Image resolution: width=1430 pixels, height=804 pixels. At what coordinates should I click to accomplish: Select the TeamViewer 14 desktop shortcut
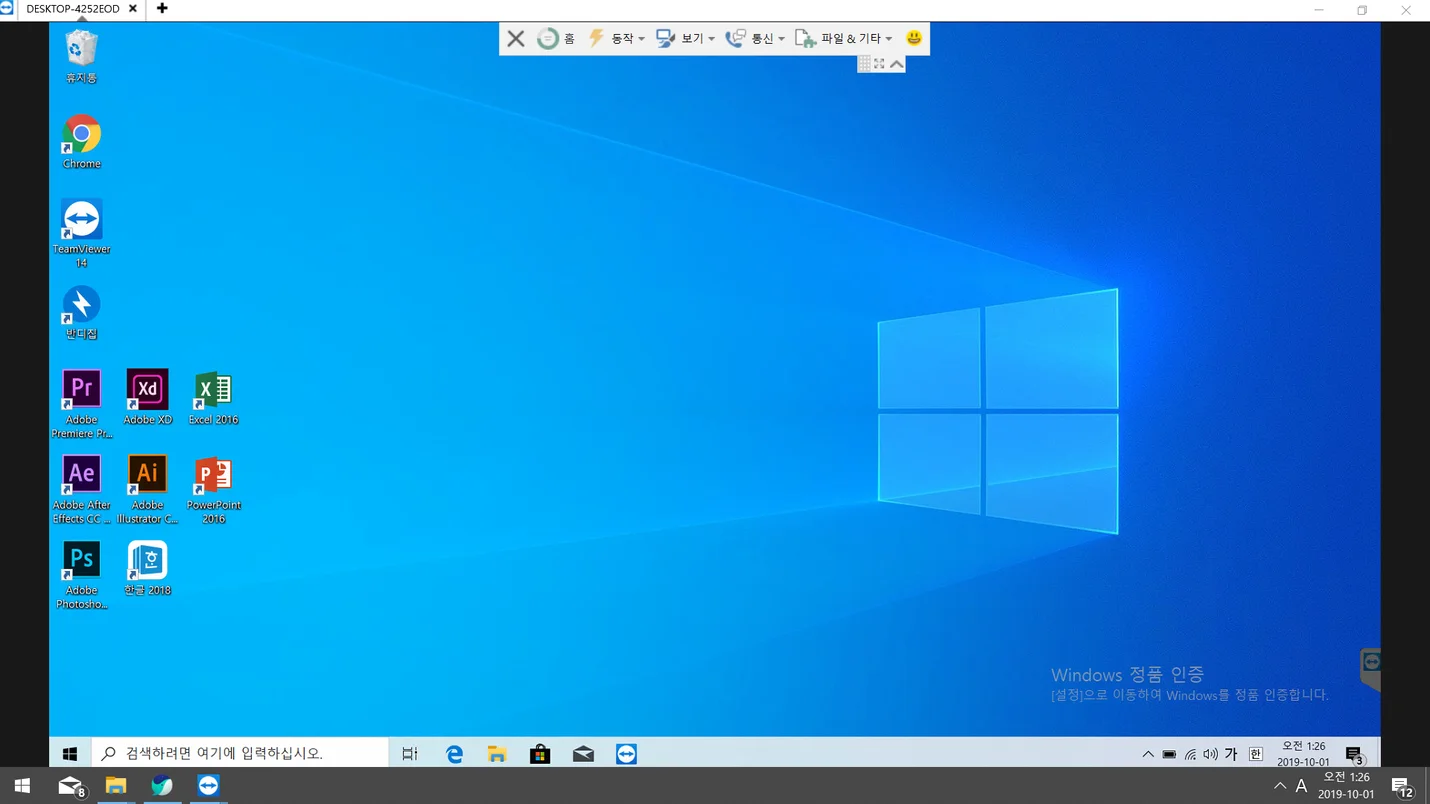click(x=81, y=233)
